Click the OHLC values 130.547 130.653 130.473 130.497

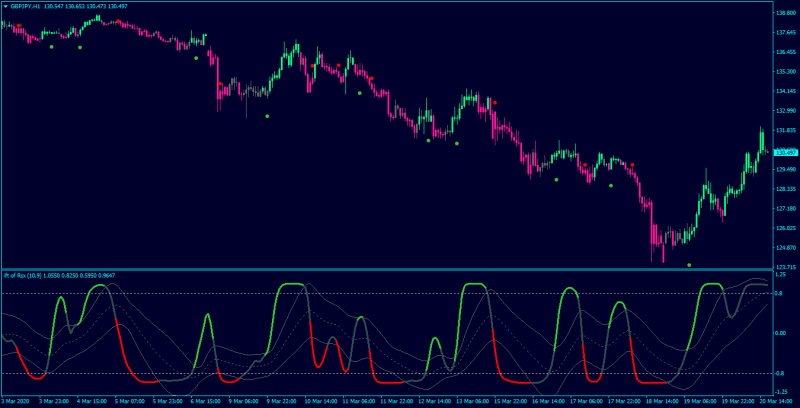click(x=86, y=7)
